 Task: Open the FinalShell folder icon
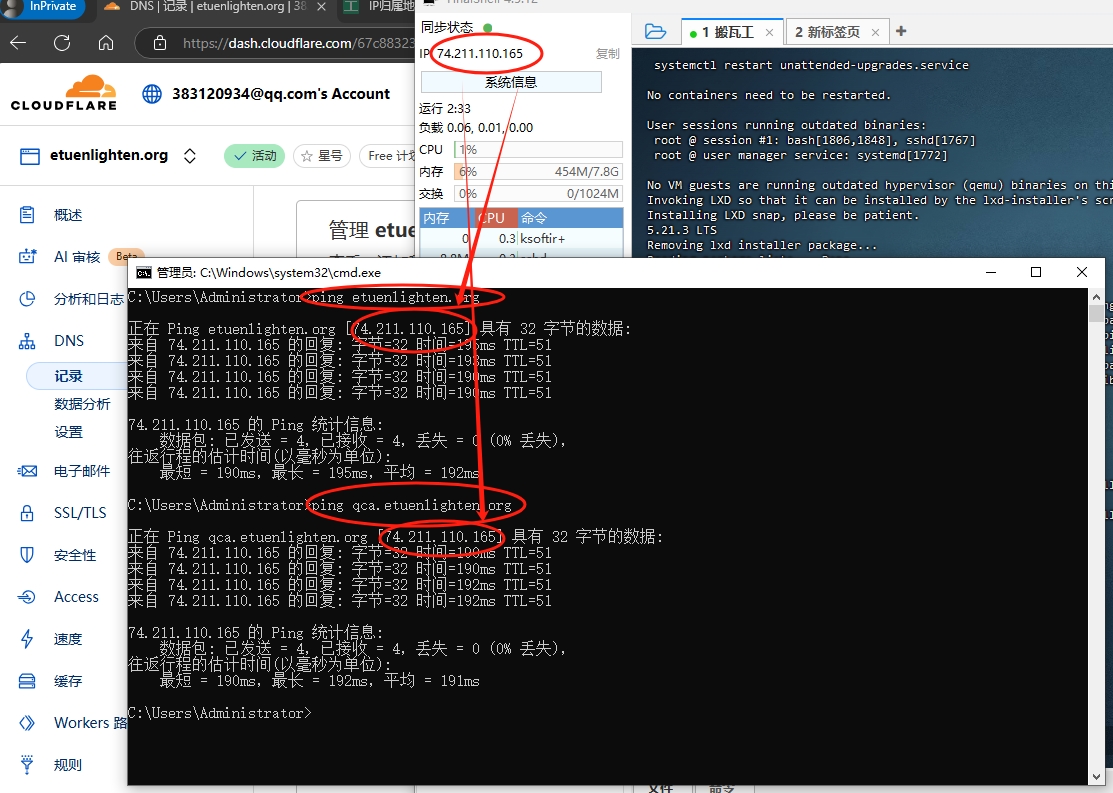(655, 31)
